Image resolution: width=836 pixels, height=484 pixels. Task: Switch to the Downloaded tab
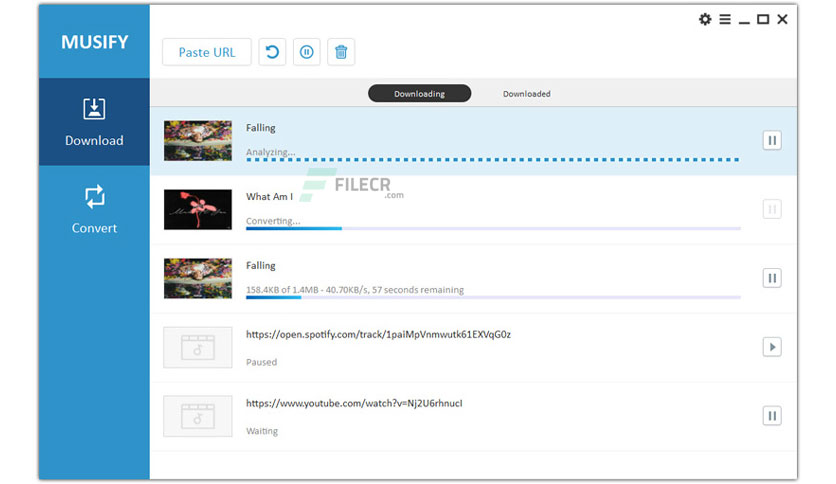pos(526,94)
